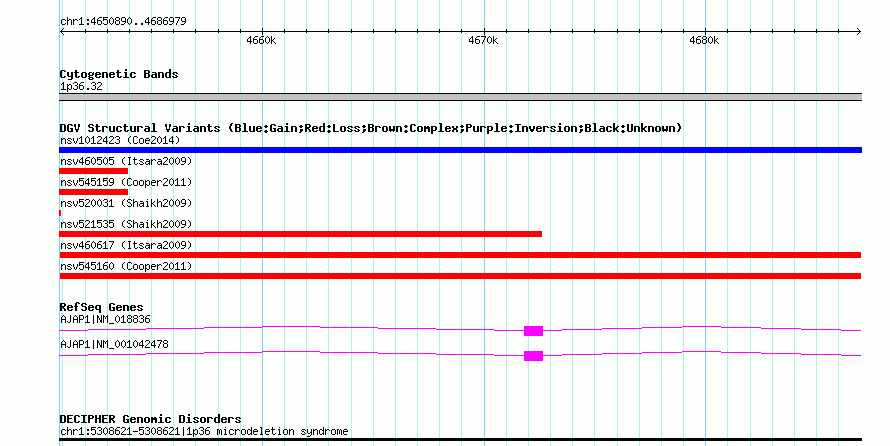Screen dimensions: 890x446
Task: Click the DECIPHER Genomic Disorders track title
Action: 150,419
